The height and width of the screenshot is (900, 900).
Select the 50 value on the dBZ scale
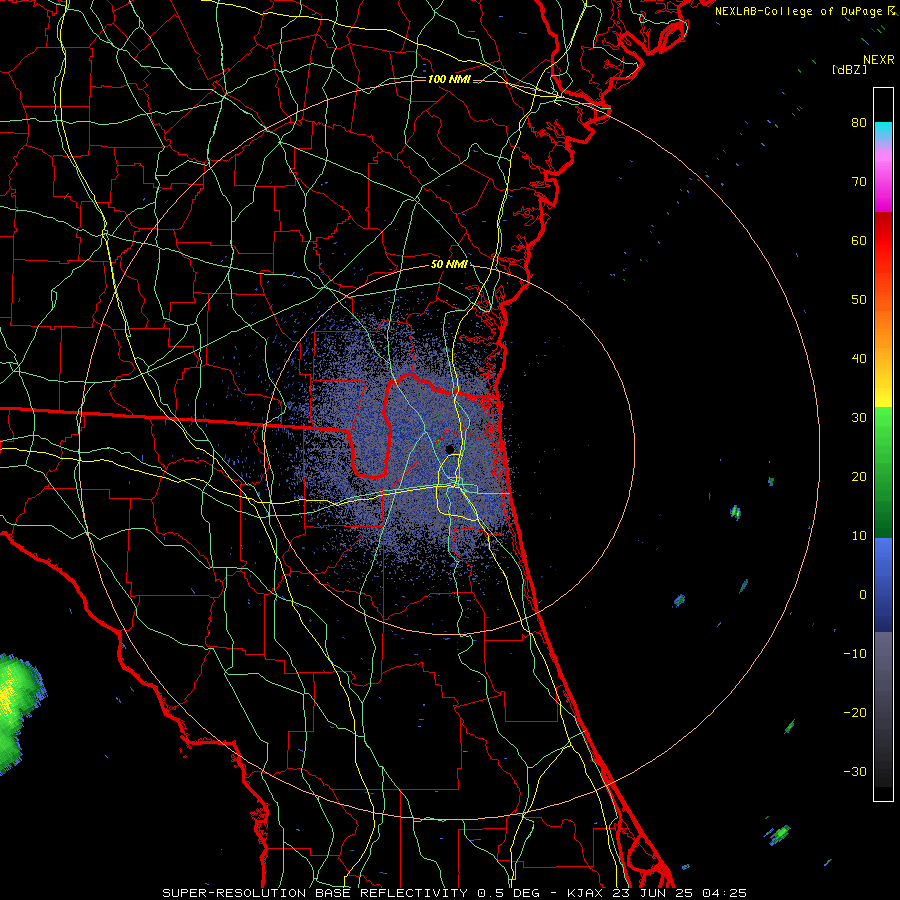(859, 300)
